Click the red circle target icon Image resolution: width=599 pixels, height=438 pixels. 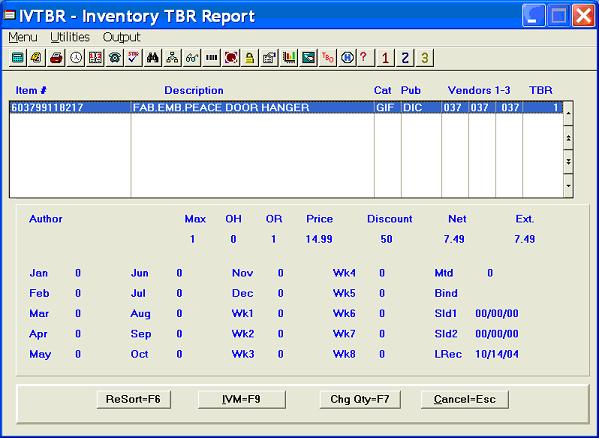pyautogui.click(x=231, y=58)
